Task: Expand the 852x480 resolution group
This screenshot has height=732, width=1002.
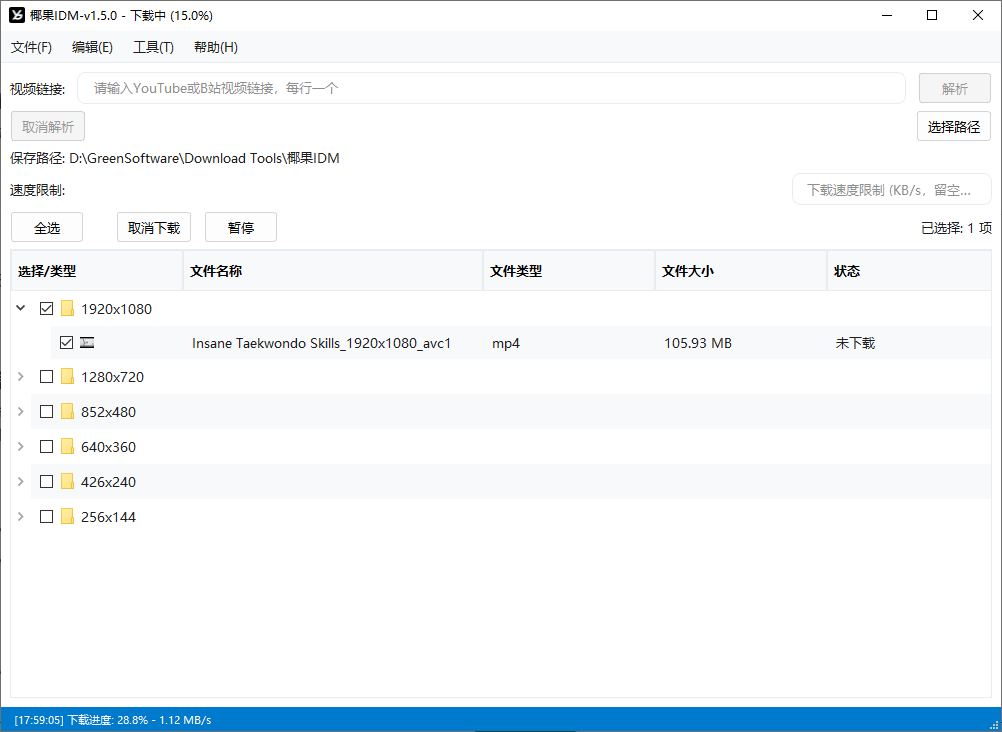Action: coord(21,412)
